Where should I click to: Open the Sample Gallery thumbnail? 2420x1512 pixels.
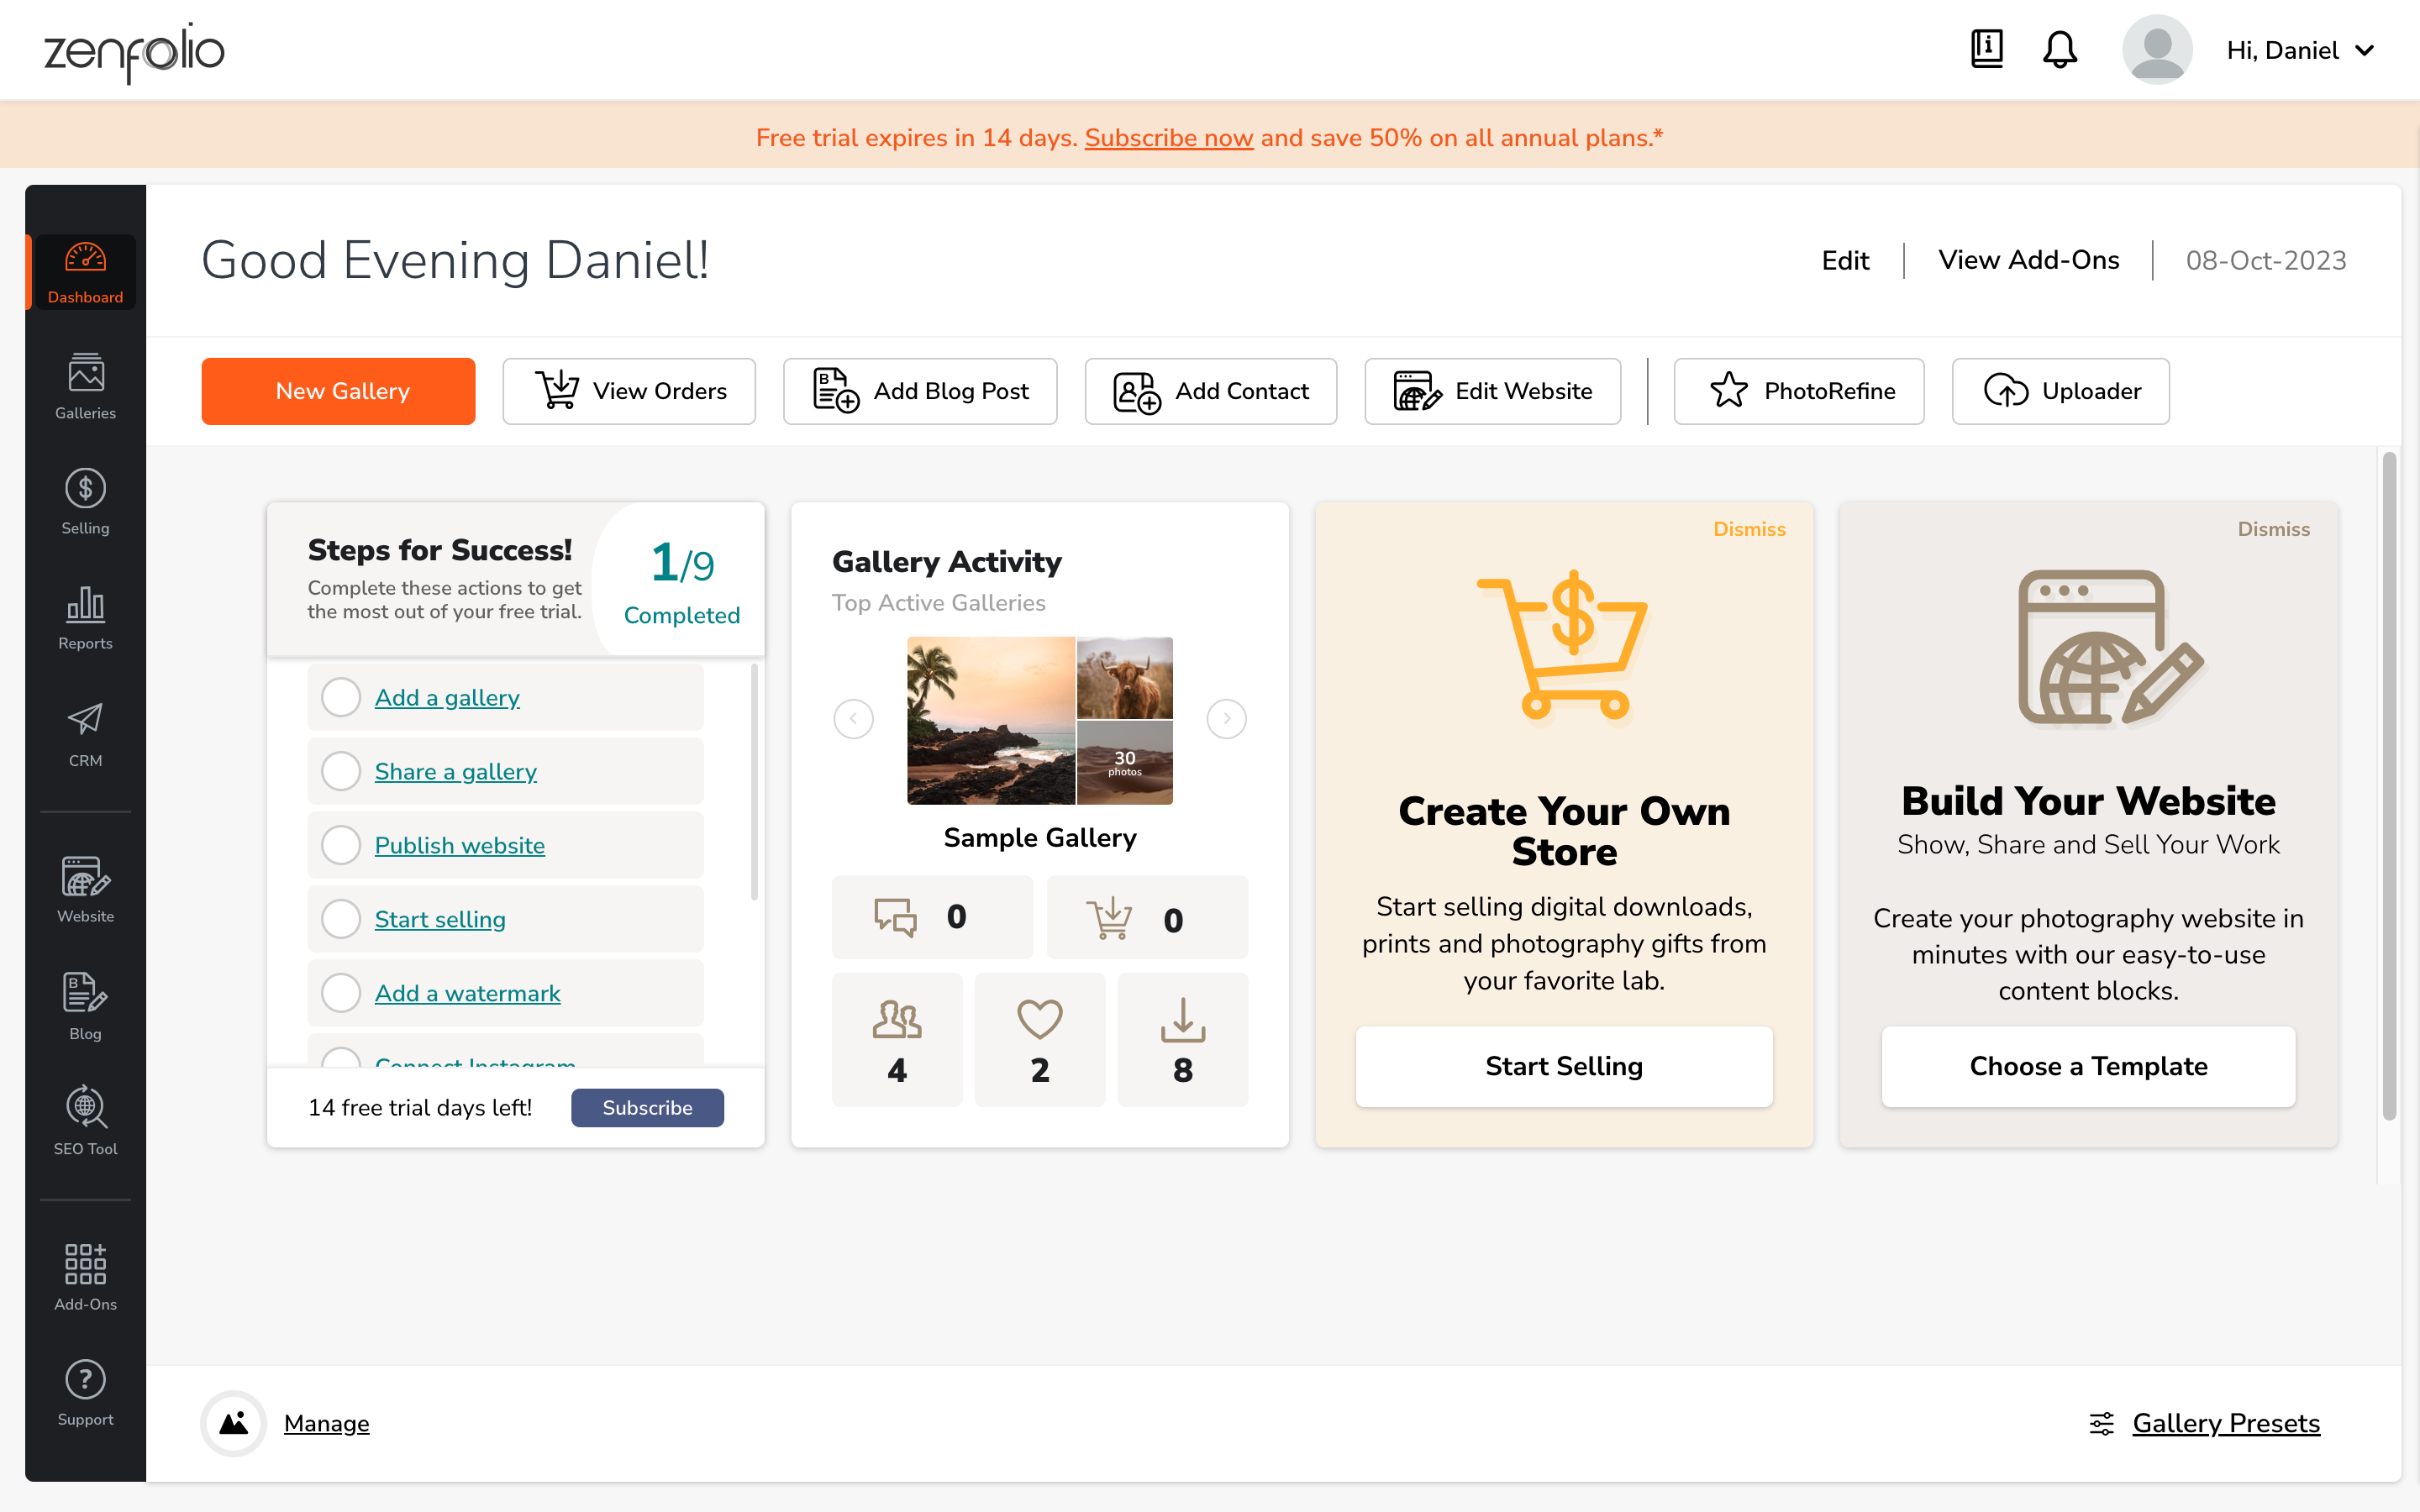point(1040,719)
